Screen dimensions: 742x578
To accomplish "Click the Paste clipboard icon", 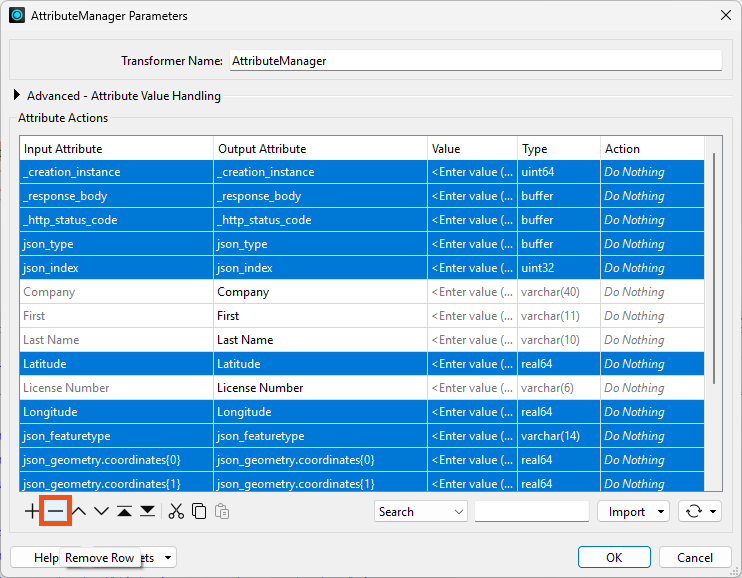I will tap(222, 511).
